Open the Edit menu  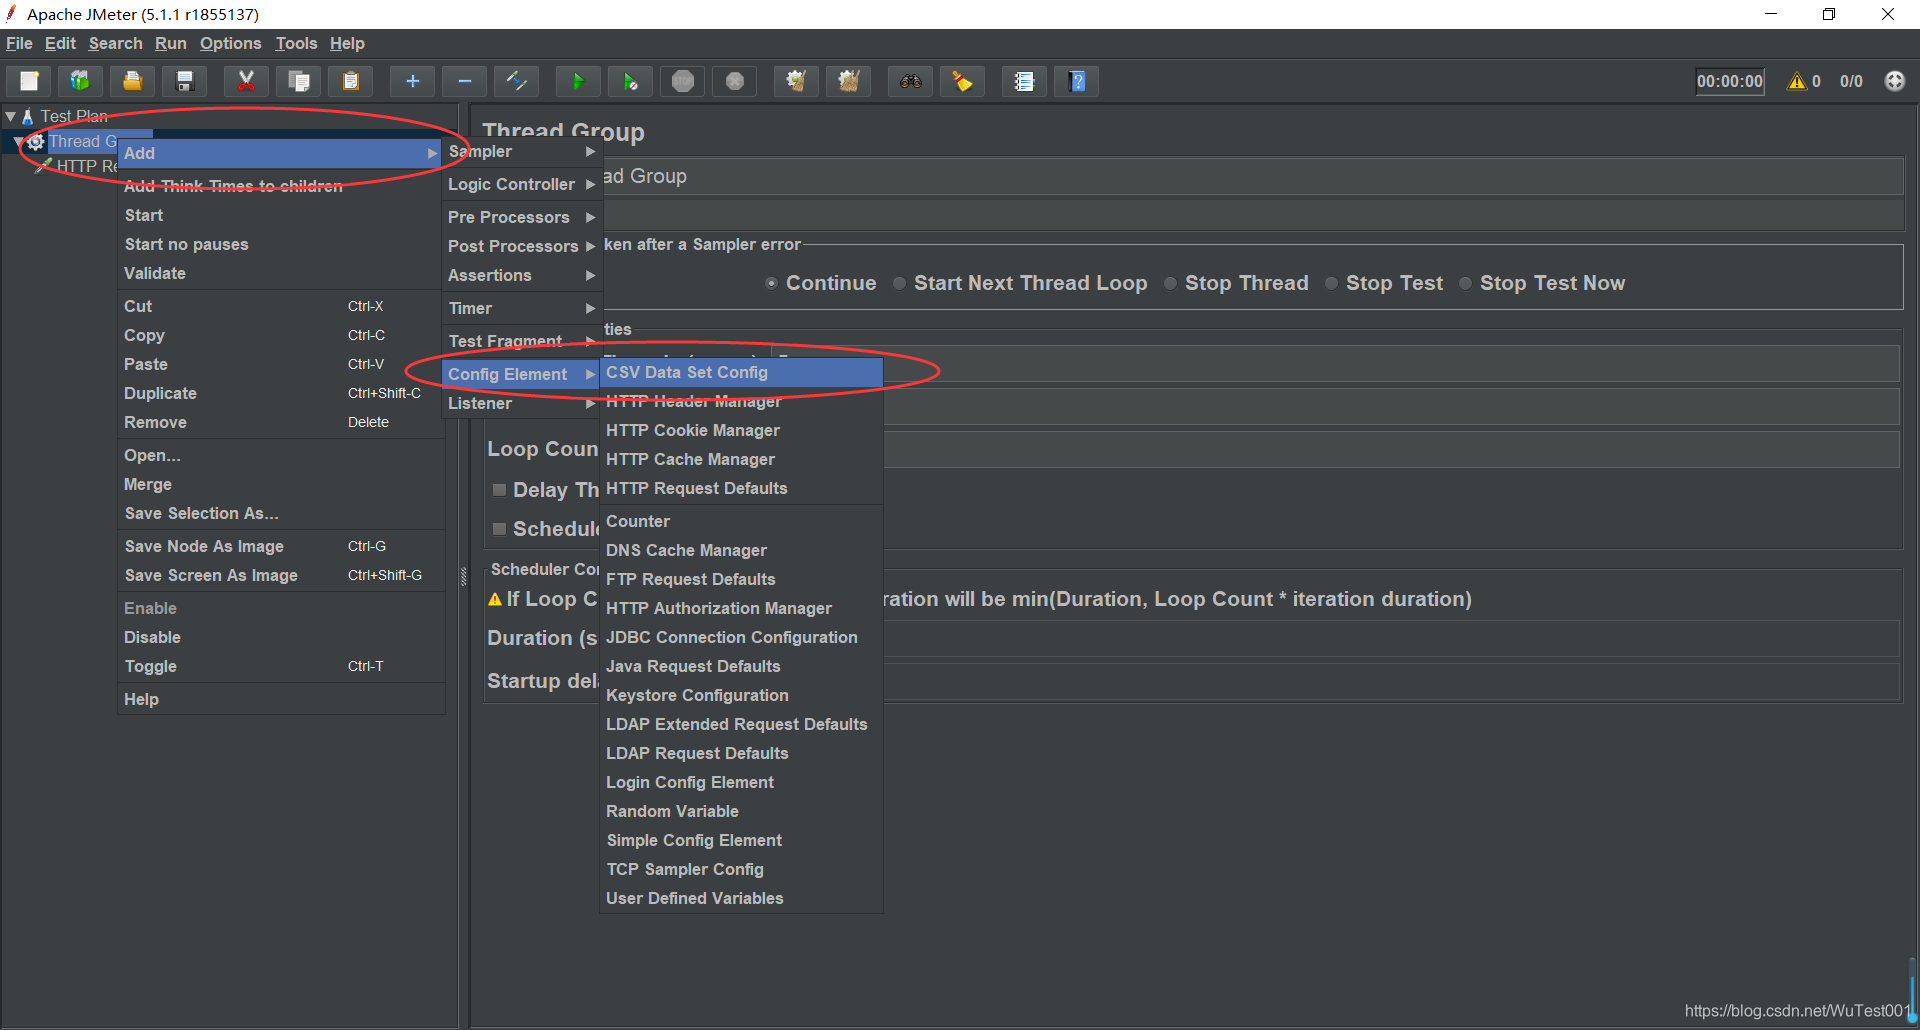tap(60, 43)
